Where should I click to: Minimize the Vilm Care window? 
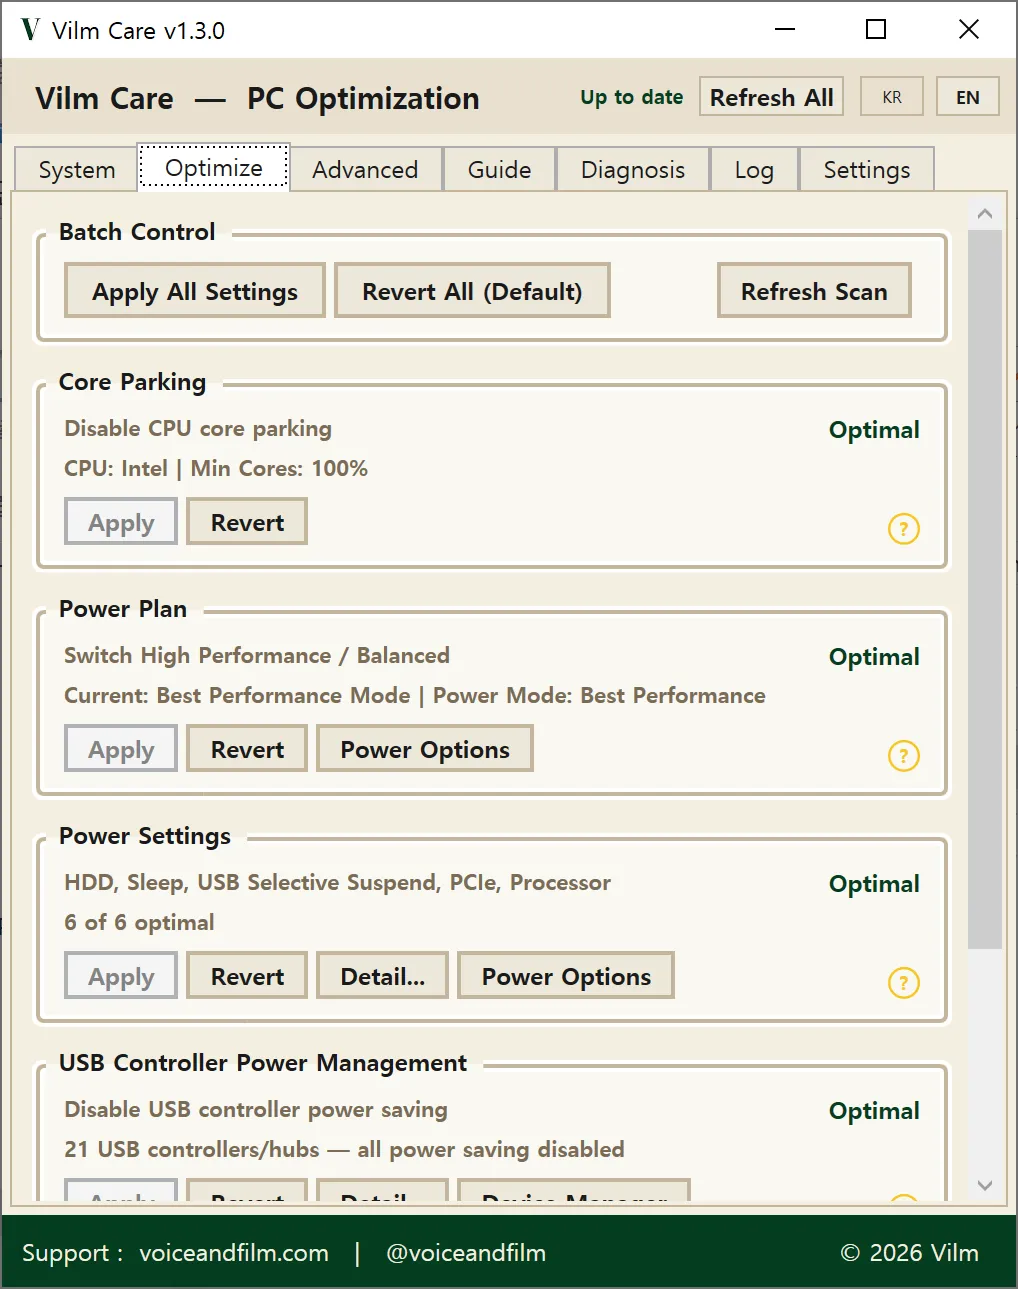pos(785,29)
